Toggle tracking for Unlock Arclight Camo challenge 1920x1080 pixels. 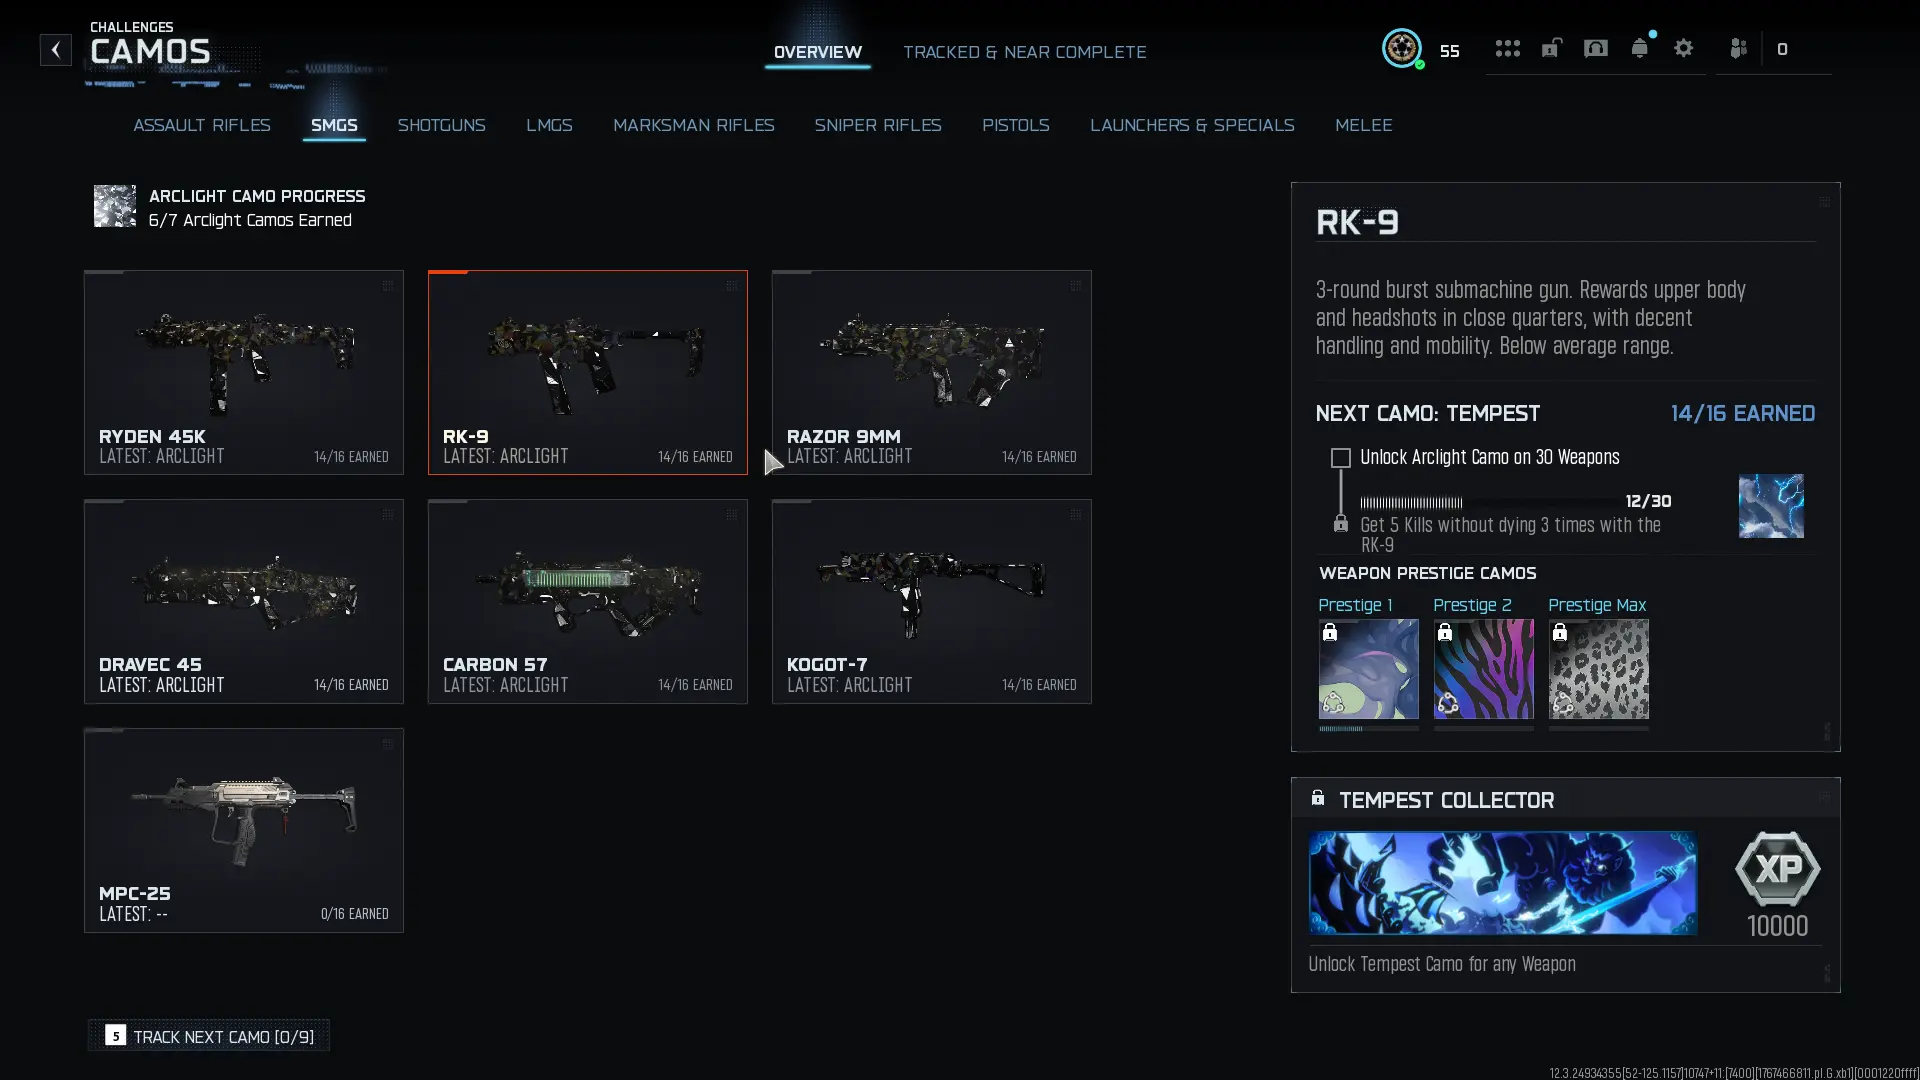point(1340,458)
